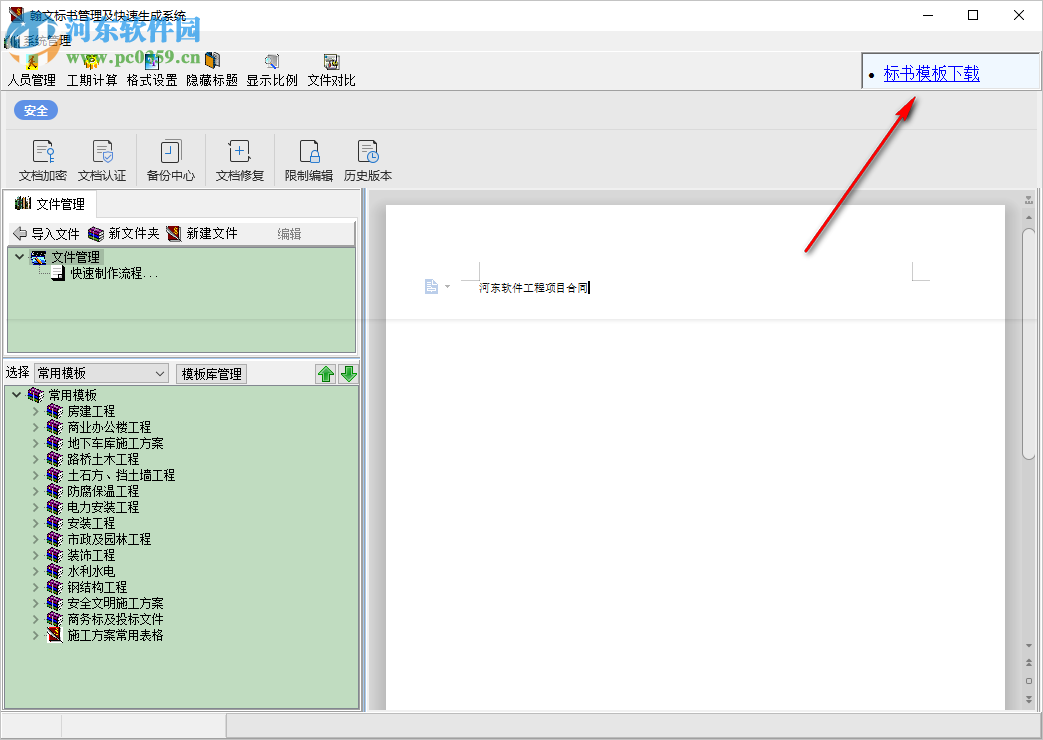Open the 标书模板下载 link

point(931,73)
